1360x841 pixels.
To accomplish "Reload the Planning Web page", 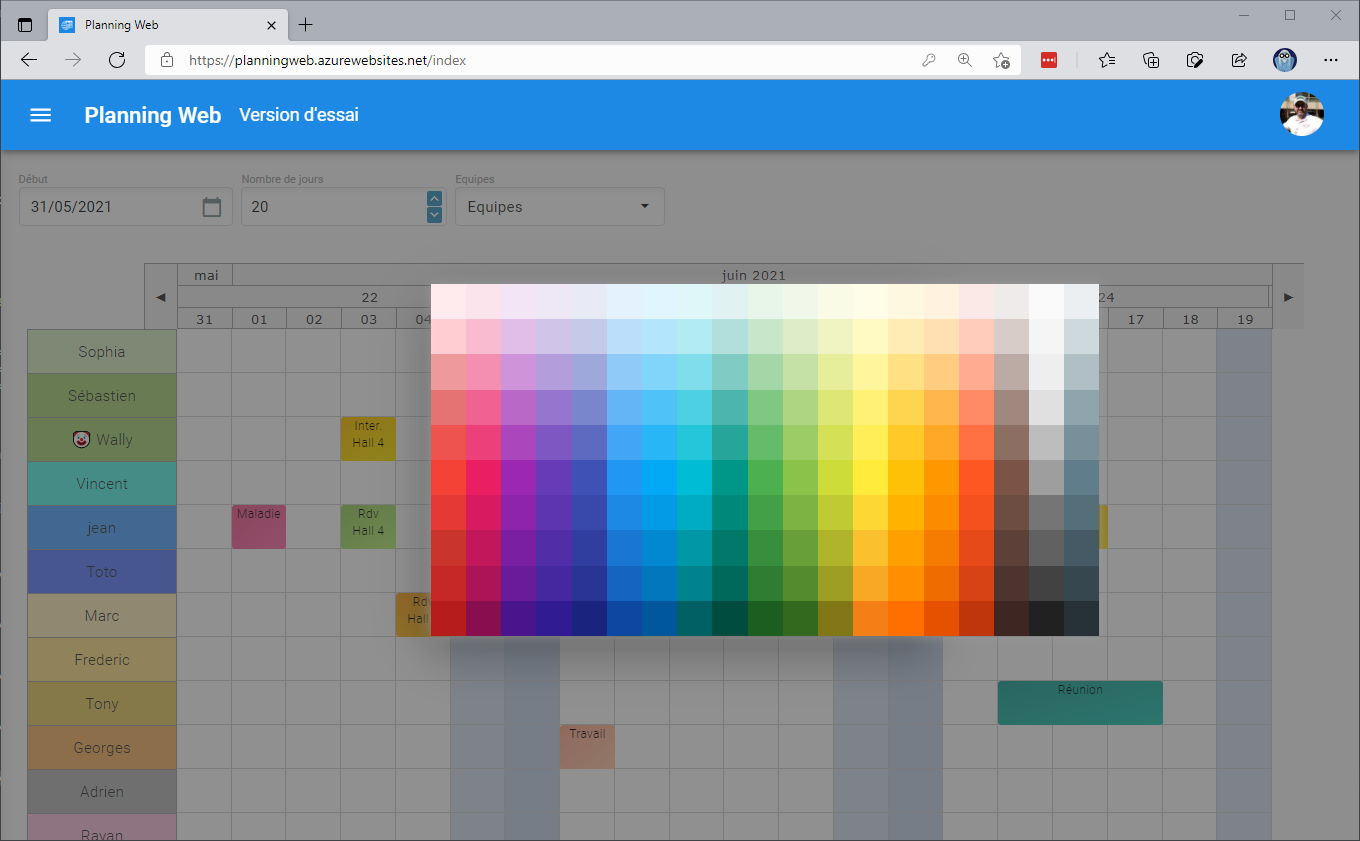I will pyautogui.click(x=117, y=59).
